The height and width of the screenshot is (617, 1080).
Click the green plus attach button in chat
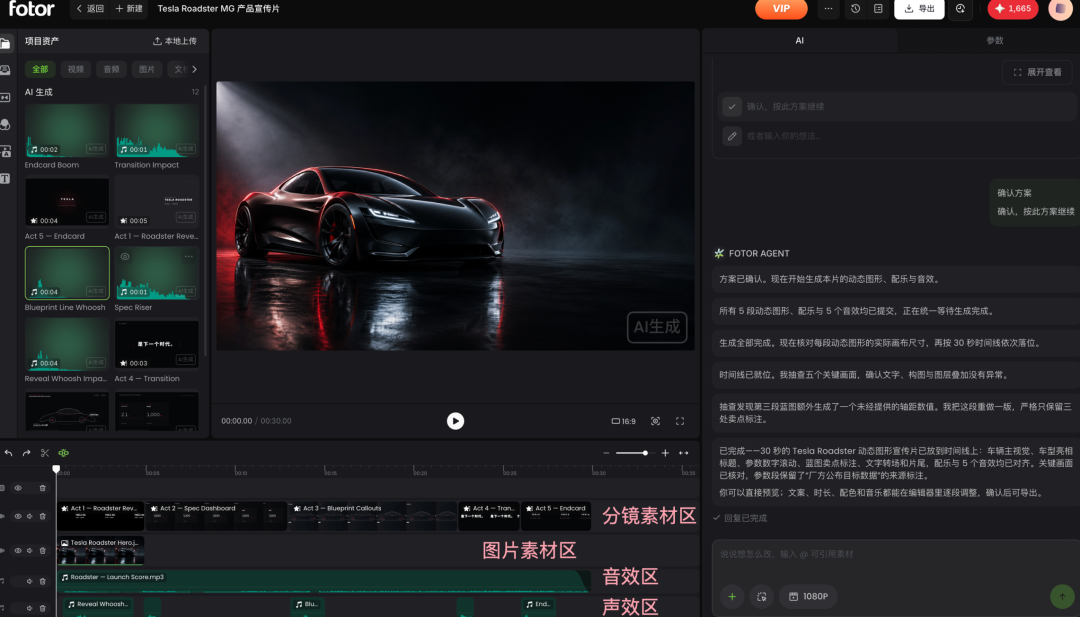click(732, 596)
